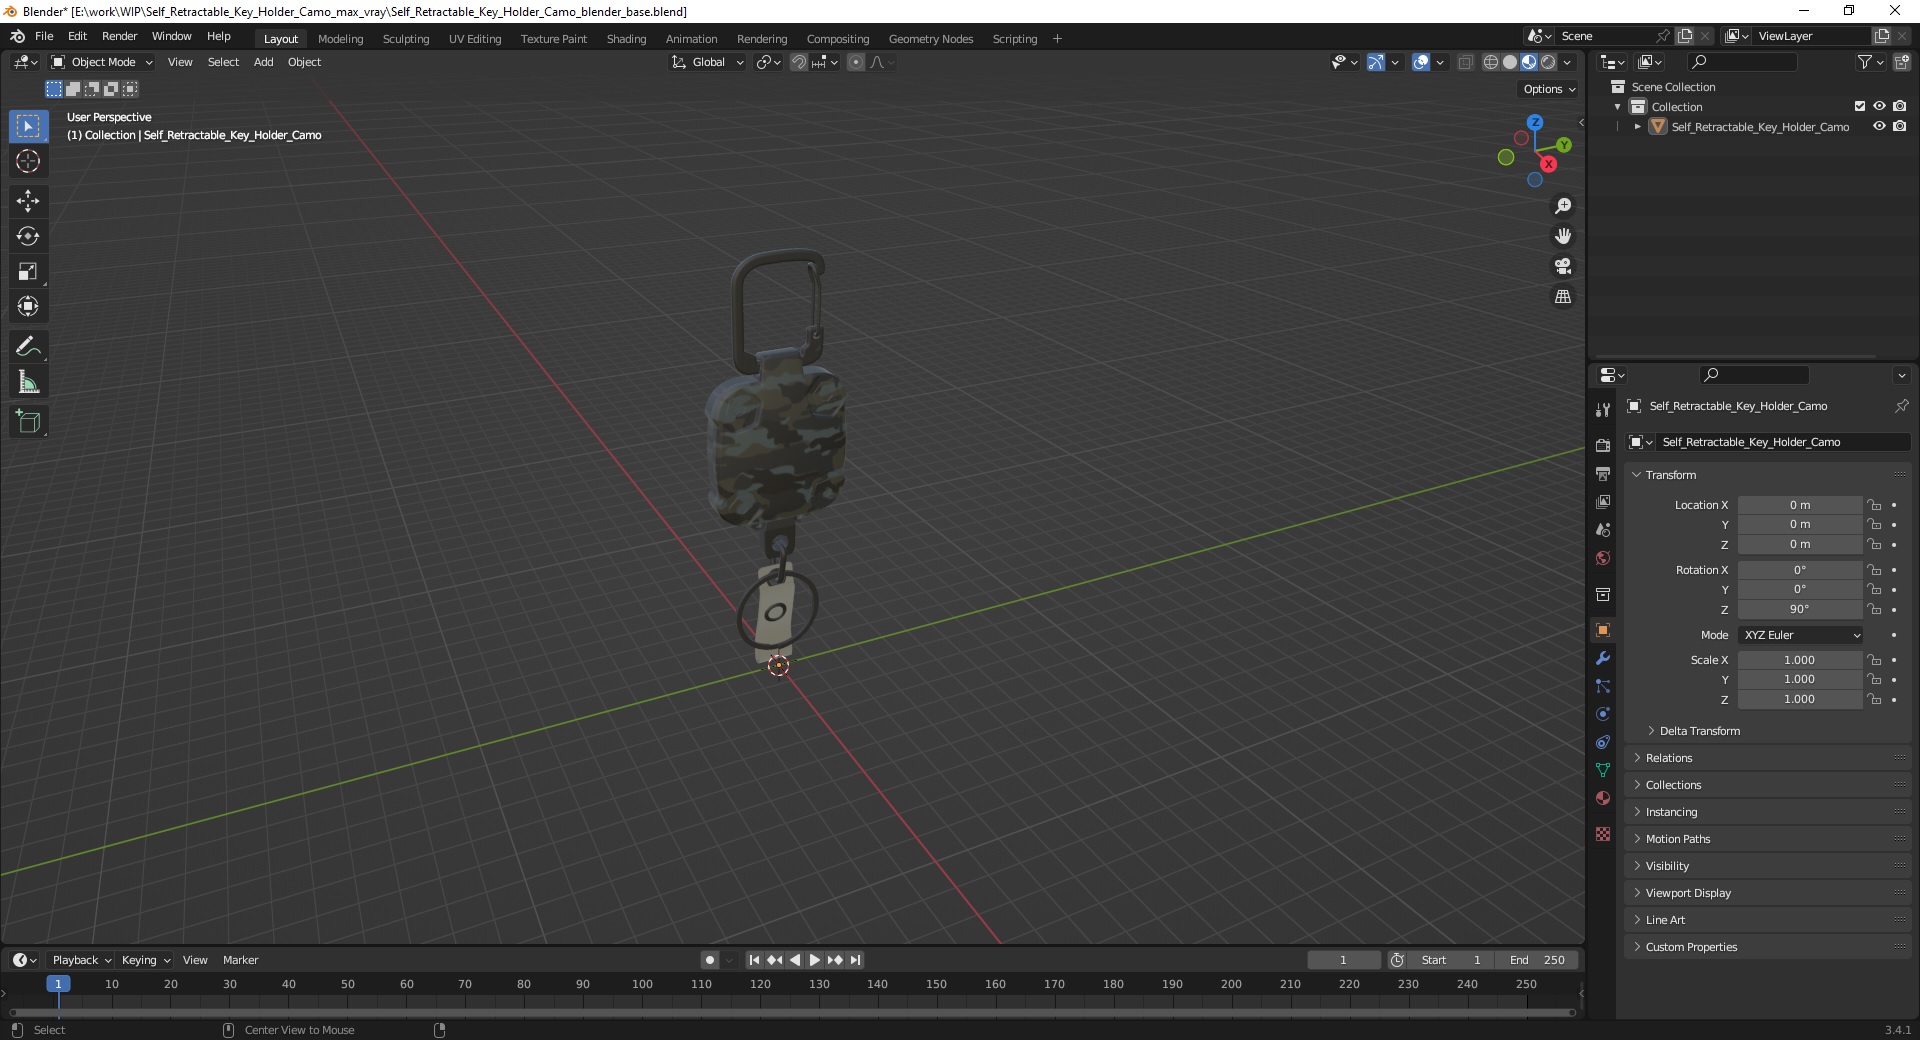1920x1040 pixels.
Task: Open the rotation Mode XYZ Euler dropdown
Action: pos(1800,635)
